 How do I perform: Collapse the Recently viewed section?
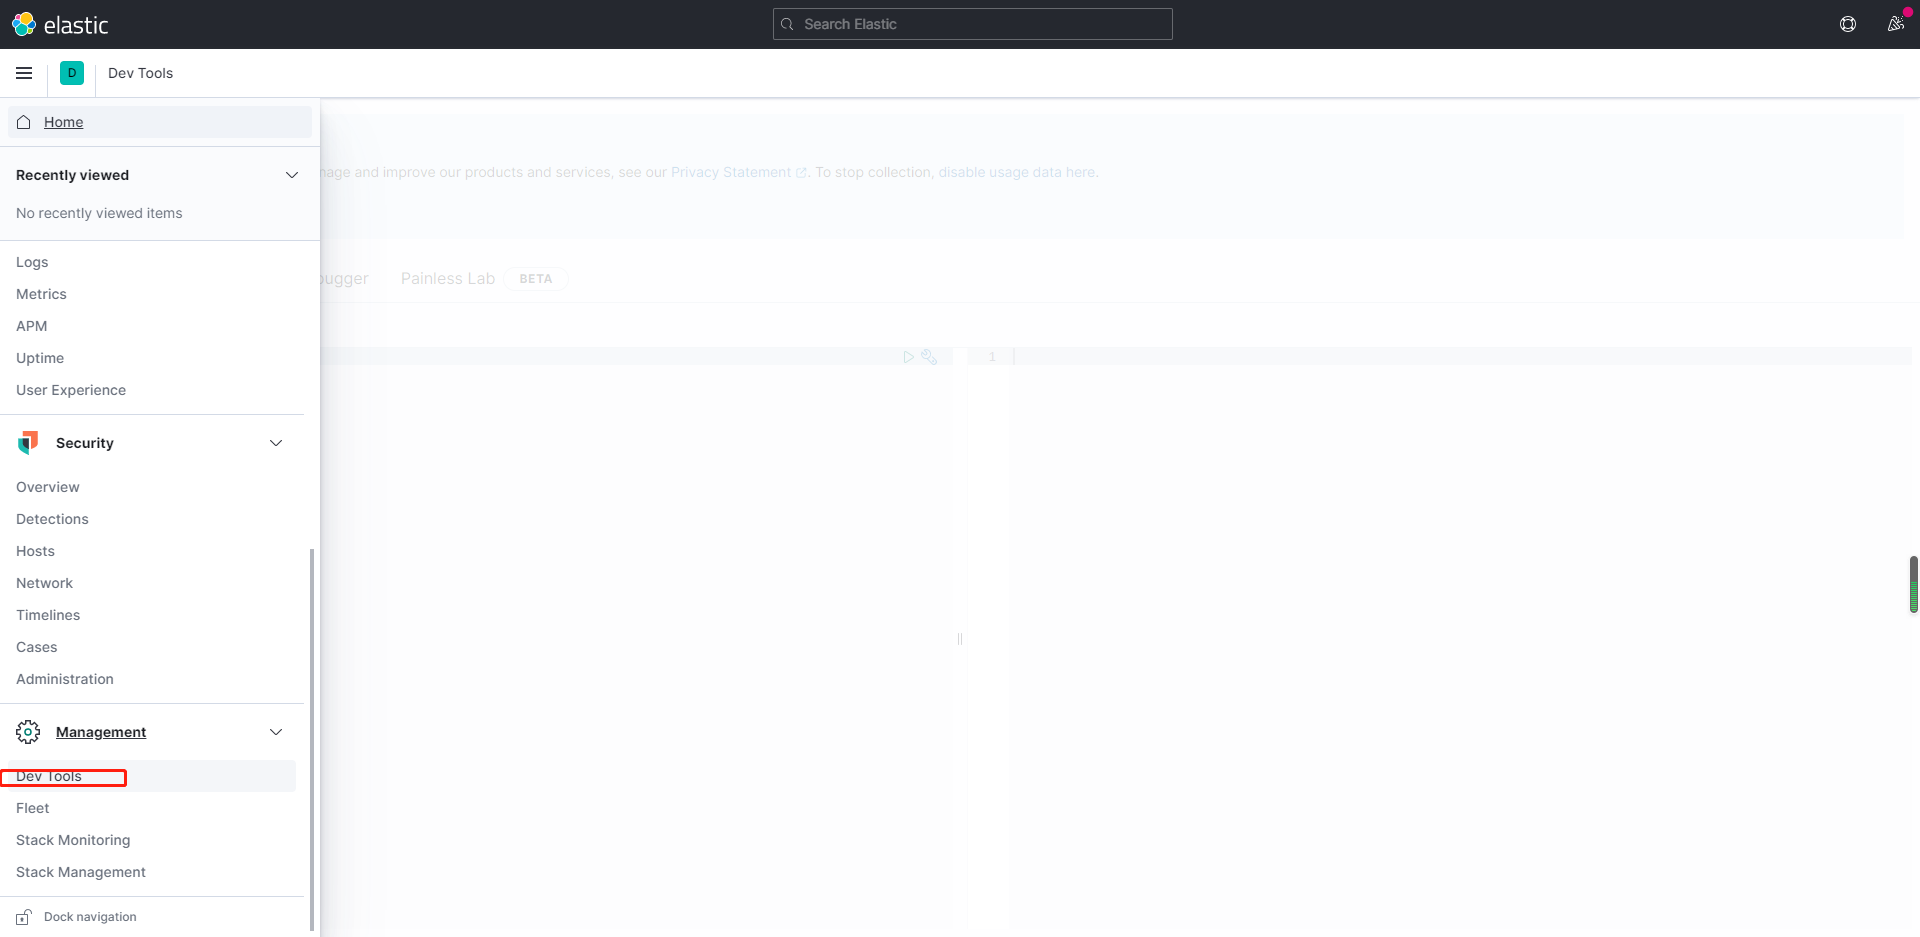(x=292, y=175)
